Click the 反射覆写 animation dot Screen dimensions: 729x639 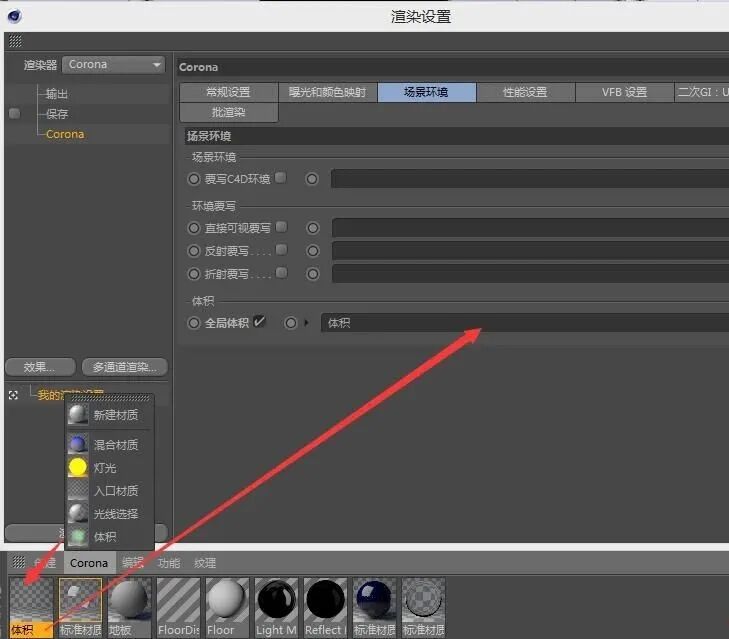pyautogui.click(x=193, y=251)
